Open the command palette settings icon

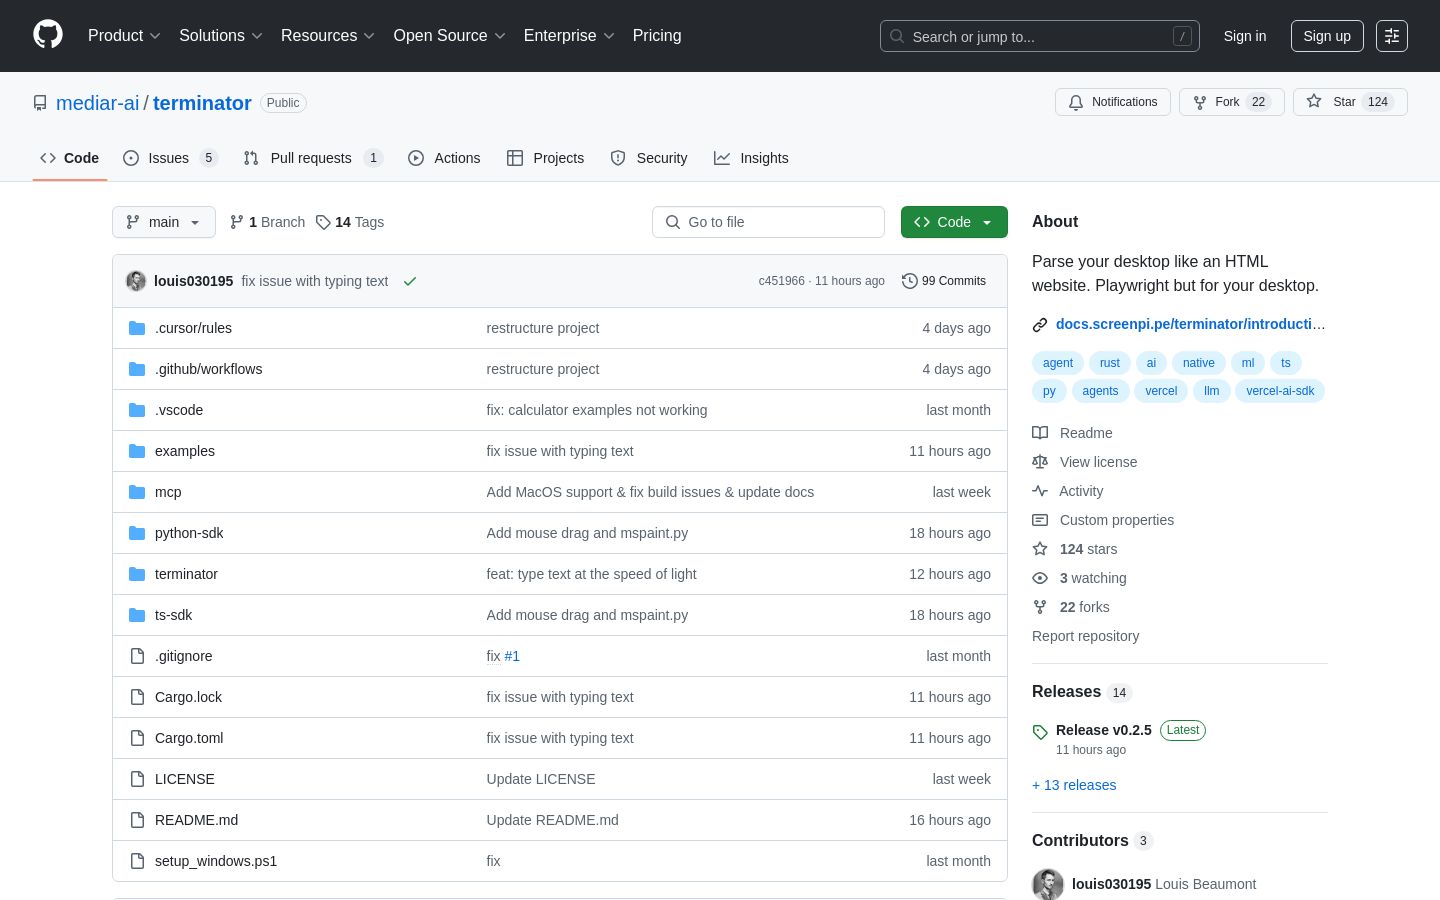[1392, 36]
